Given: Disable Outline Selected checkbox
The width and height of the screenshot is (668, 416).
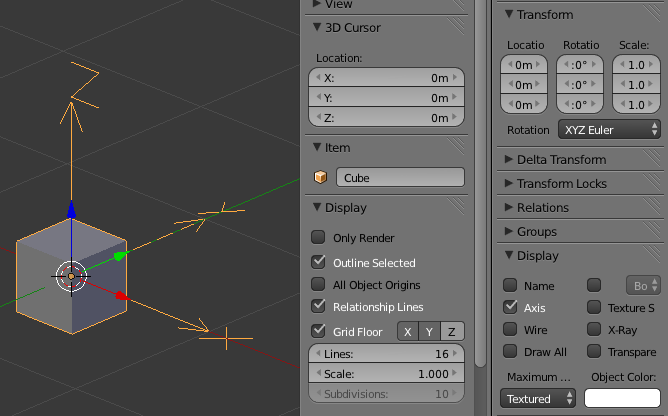Looking at the screenshot, I should point(318,262).
